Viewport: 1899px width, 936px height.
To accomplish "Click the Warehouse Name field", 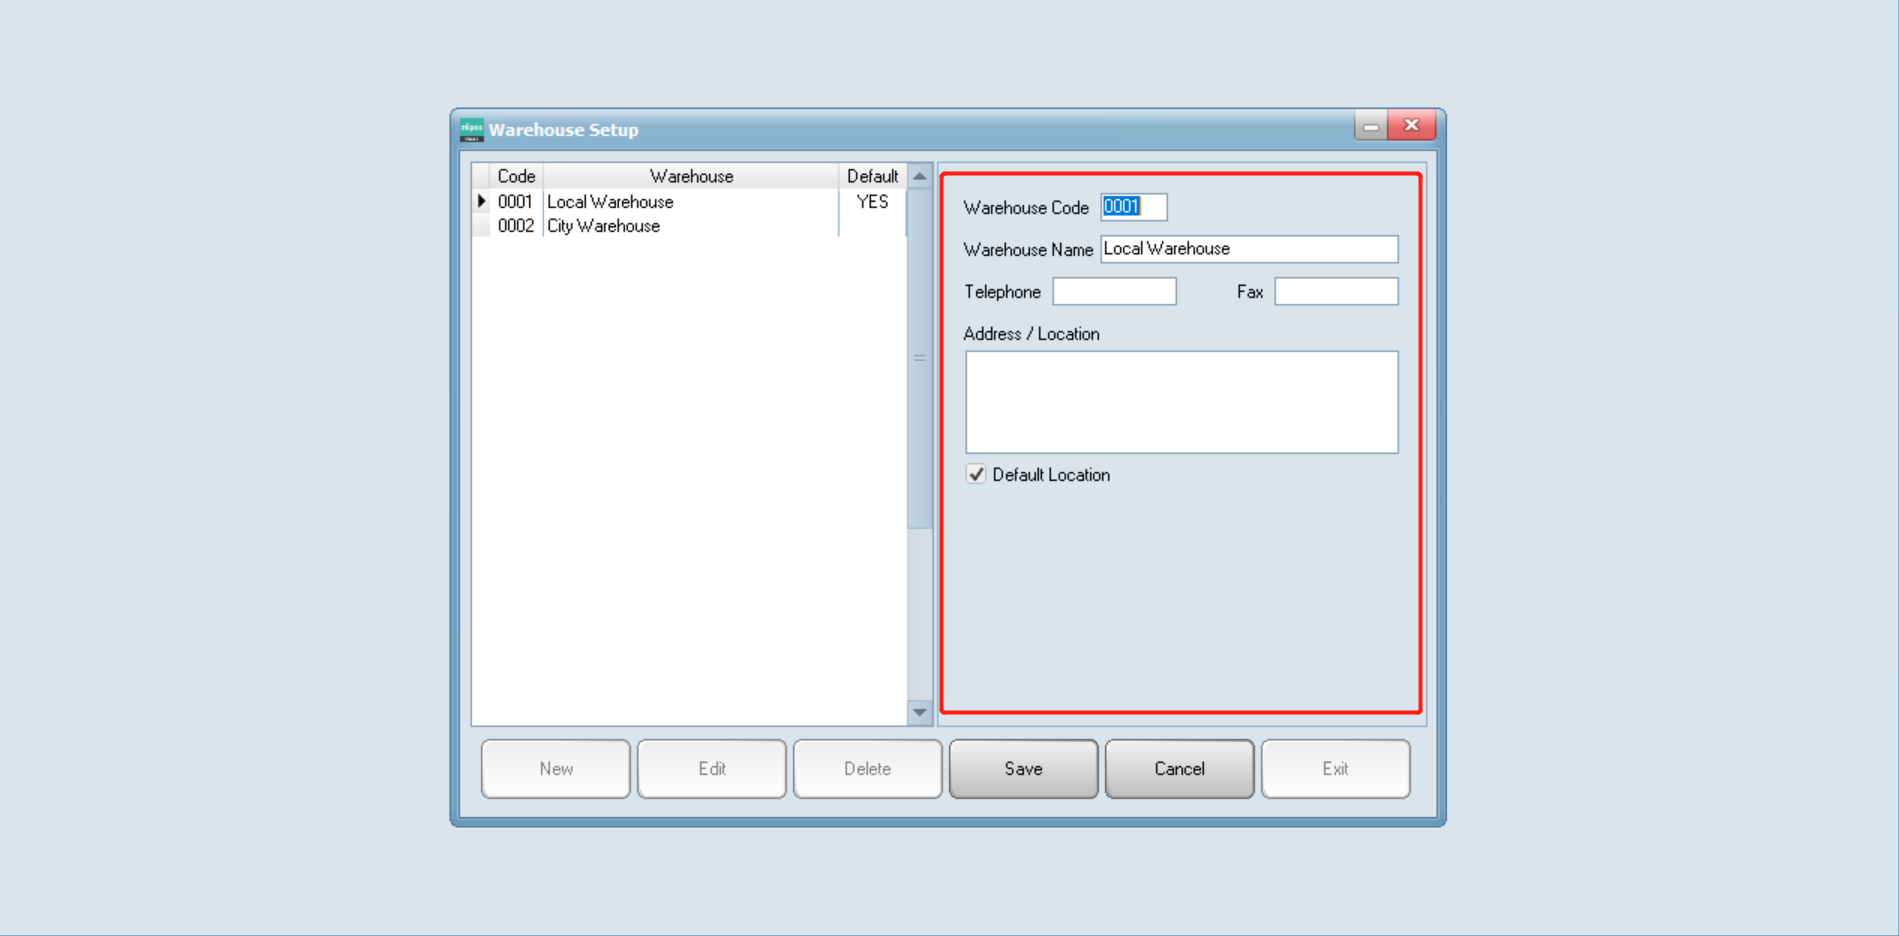I will click(1248, 248).
